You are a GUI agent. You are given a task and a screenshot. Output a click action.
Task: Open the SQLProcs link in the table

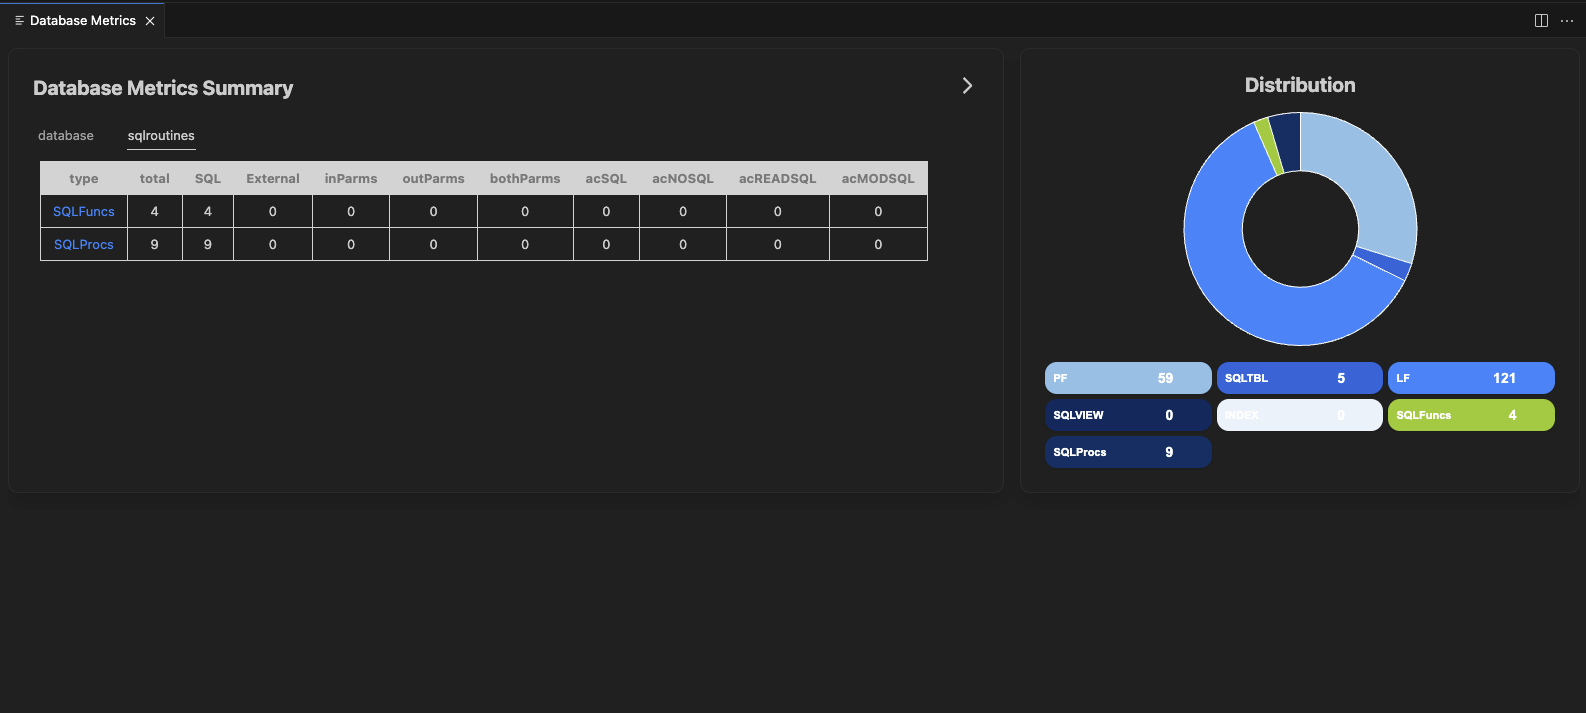(84, 245)
